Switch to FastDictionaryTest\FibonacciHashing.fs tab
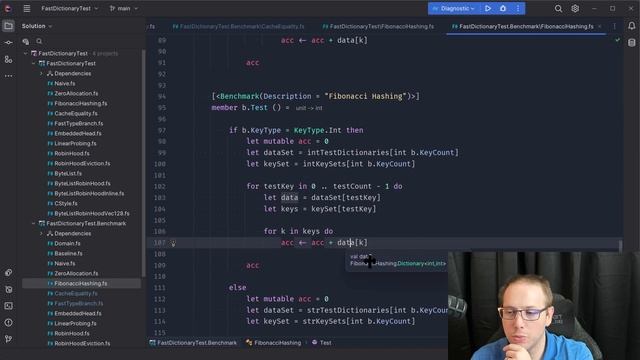 tap(378, 26)
